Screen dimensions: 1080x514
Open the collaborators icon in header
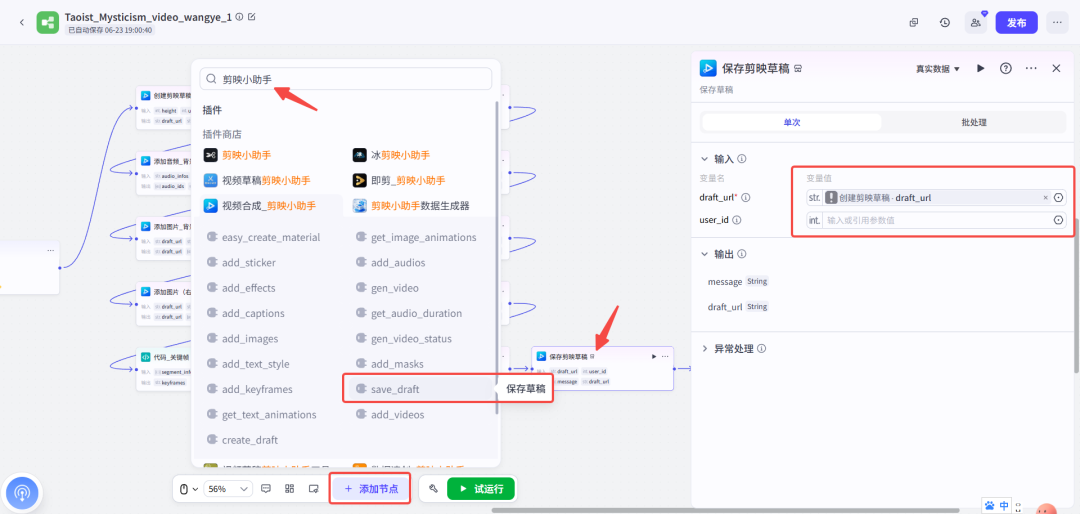(x=975, y=22)
